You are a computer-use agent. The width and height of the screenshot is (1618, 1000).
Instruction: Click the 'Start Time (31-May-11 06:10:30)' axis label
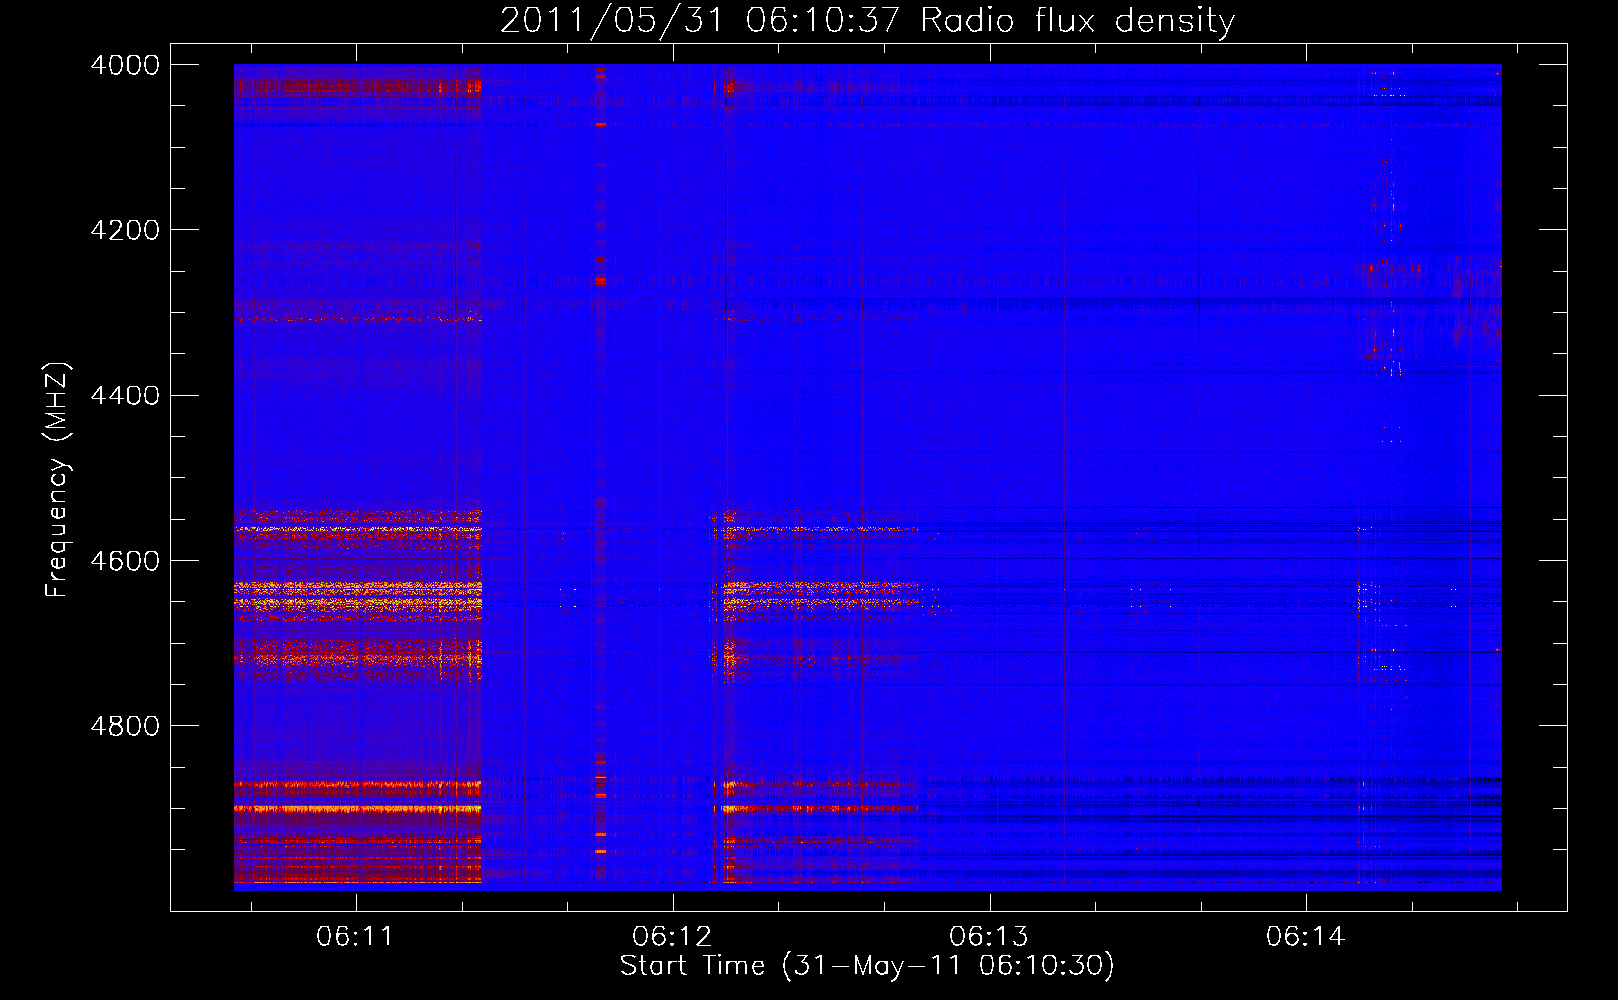(867, 966)
